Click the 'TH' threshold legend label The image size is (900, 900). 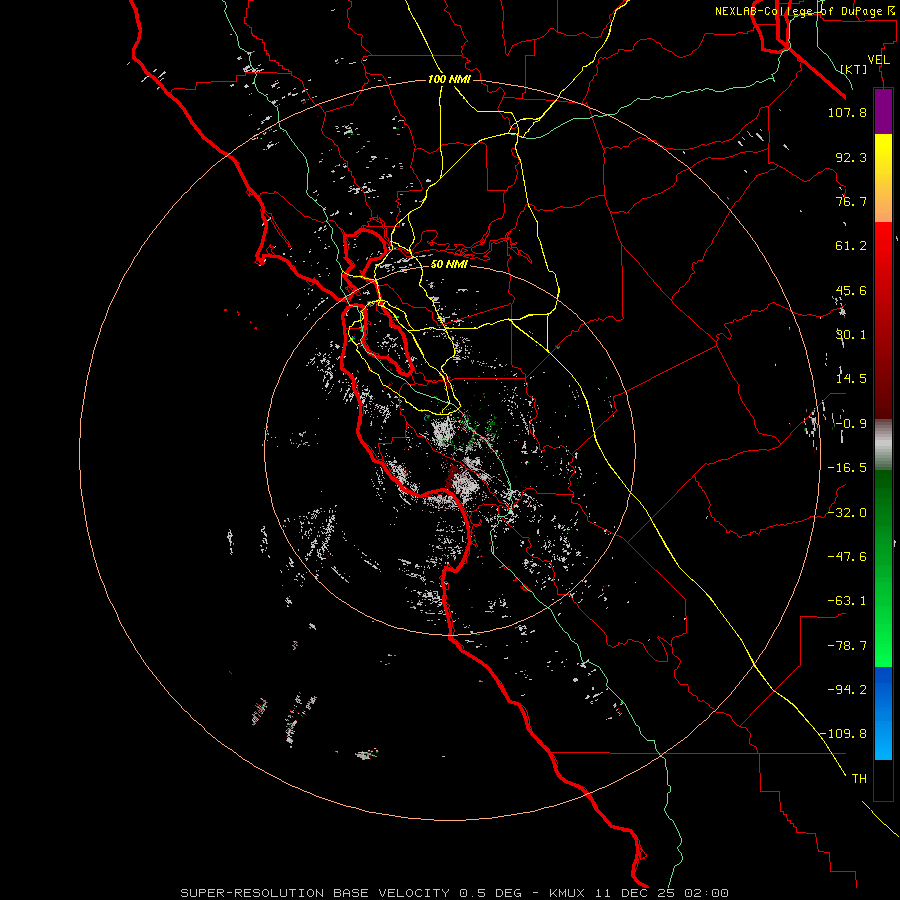coord(859,779)
